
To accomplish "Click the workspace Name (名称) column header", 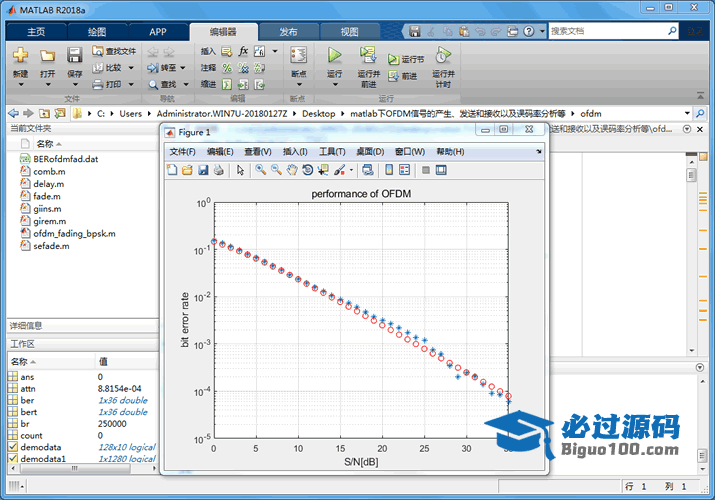I will coord(51,361).
